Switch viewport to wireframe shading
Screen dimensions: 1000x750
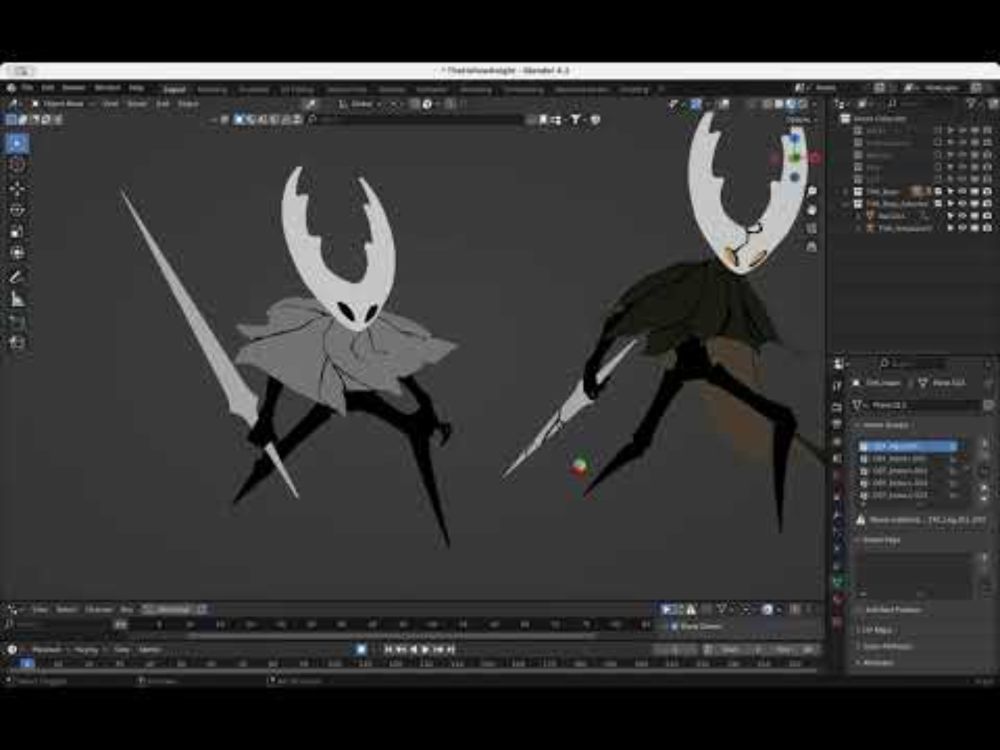[x=768, y=104]
